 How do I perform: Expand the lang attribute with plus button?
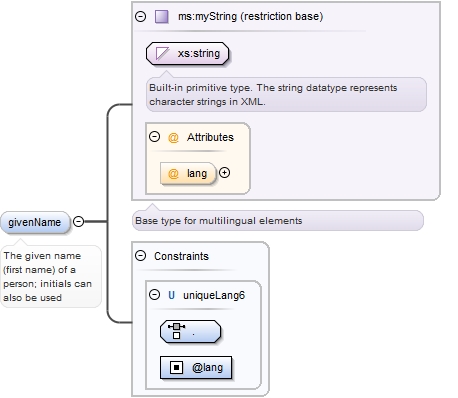click(224, 173)
